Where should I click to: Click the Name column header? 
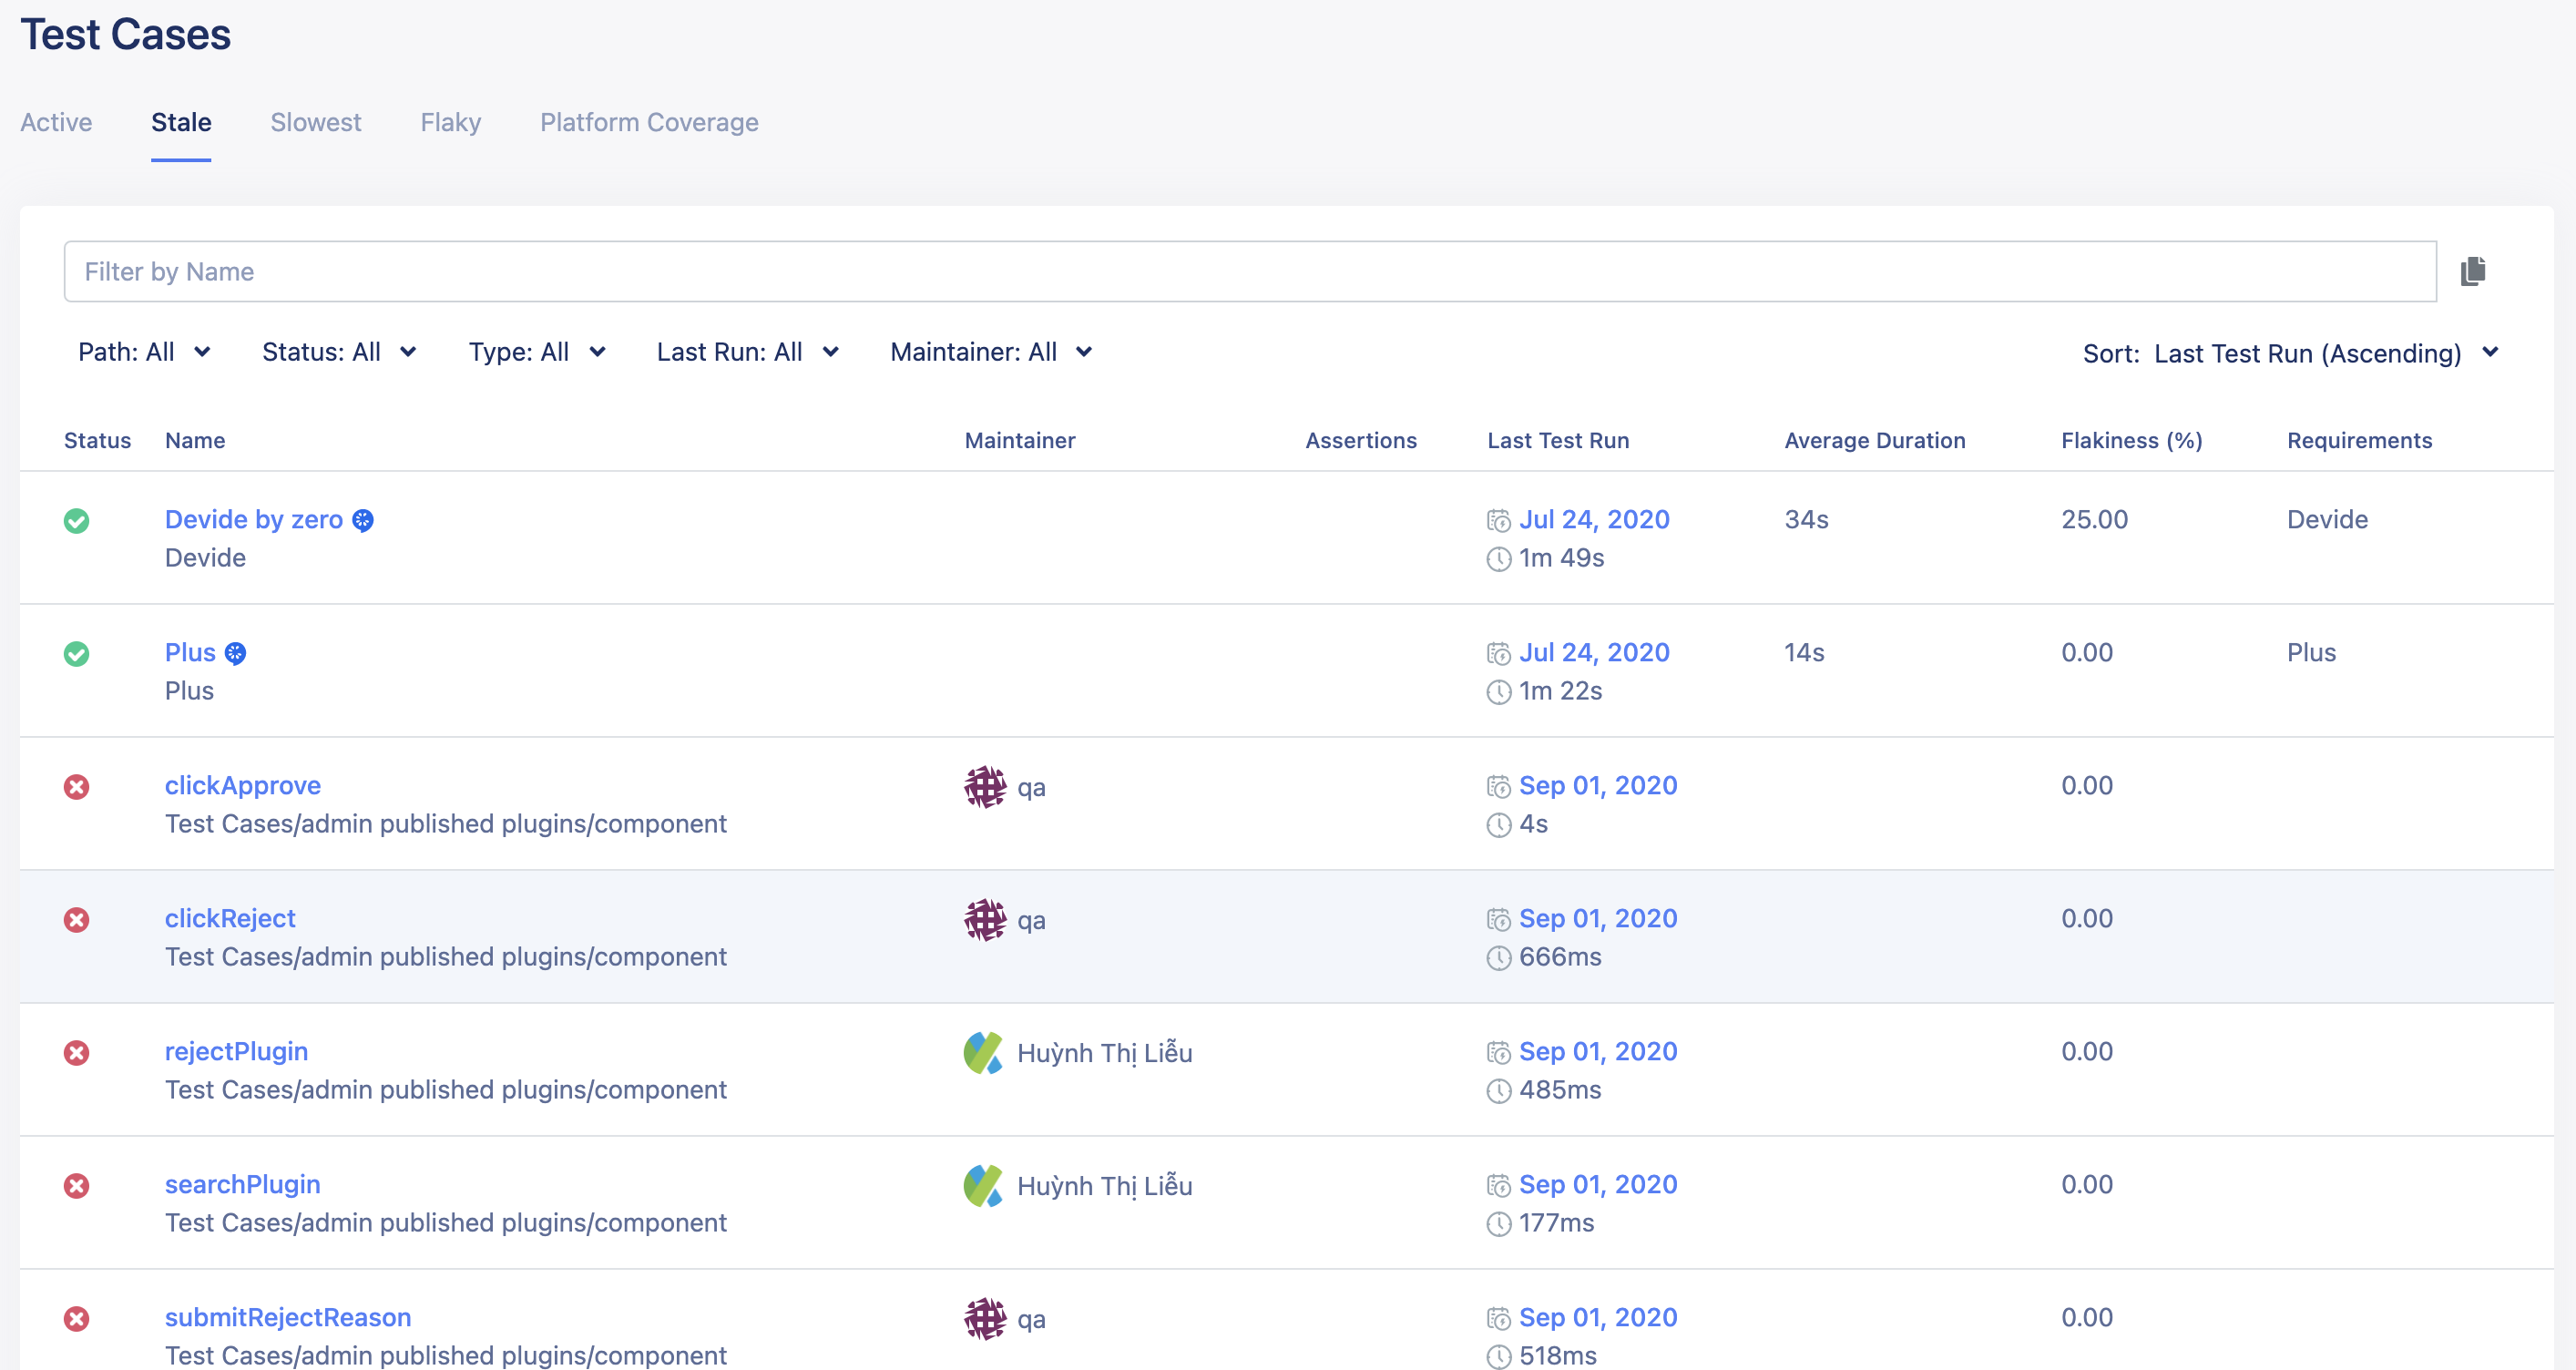tap(195, 441)
